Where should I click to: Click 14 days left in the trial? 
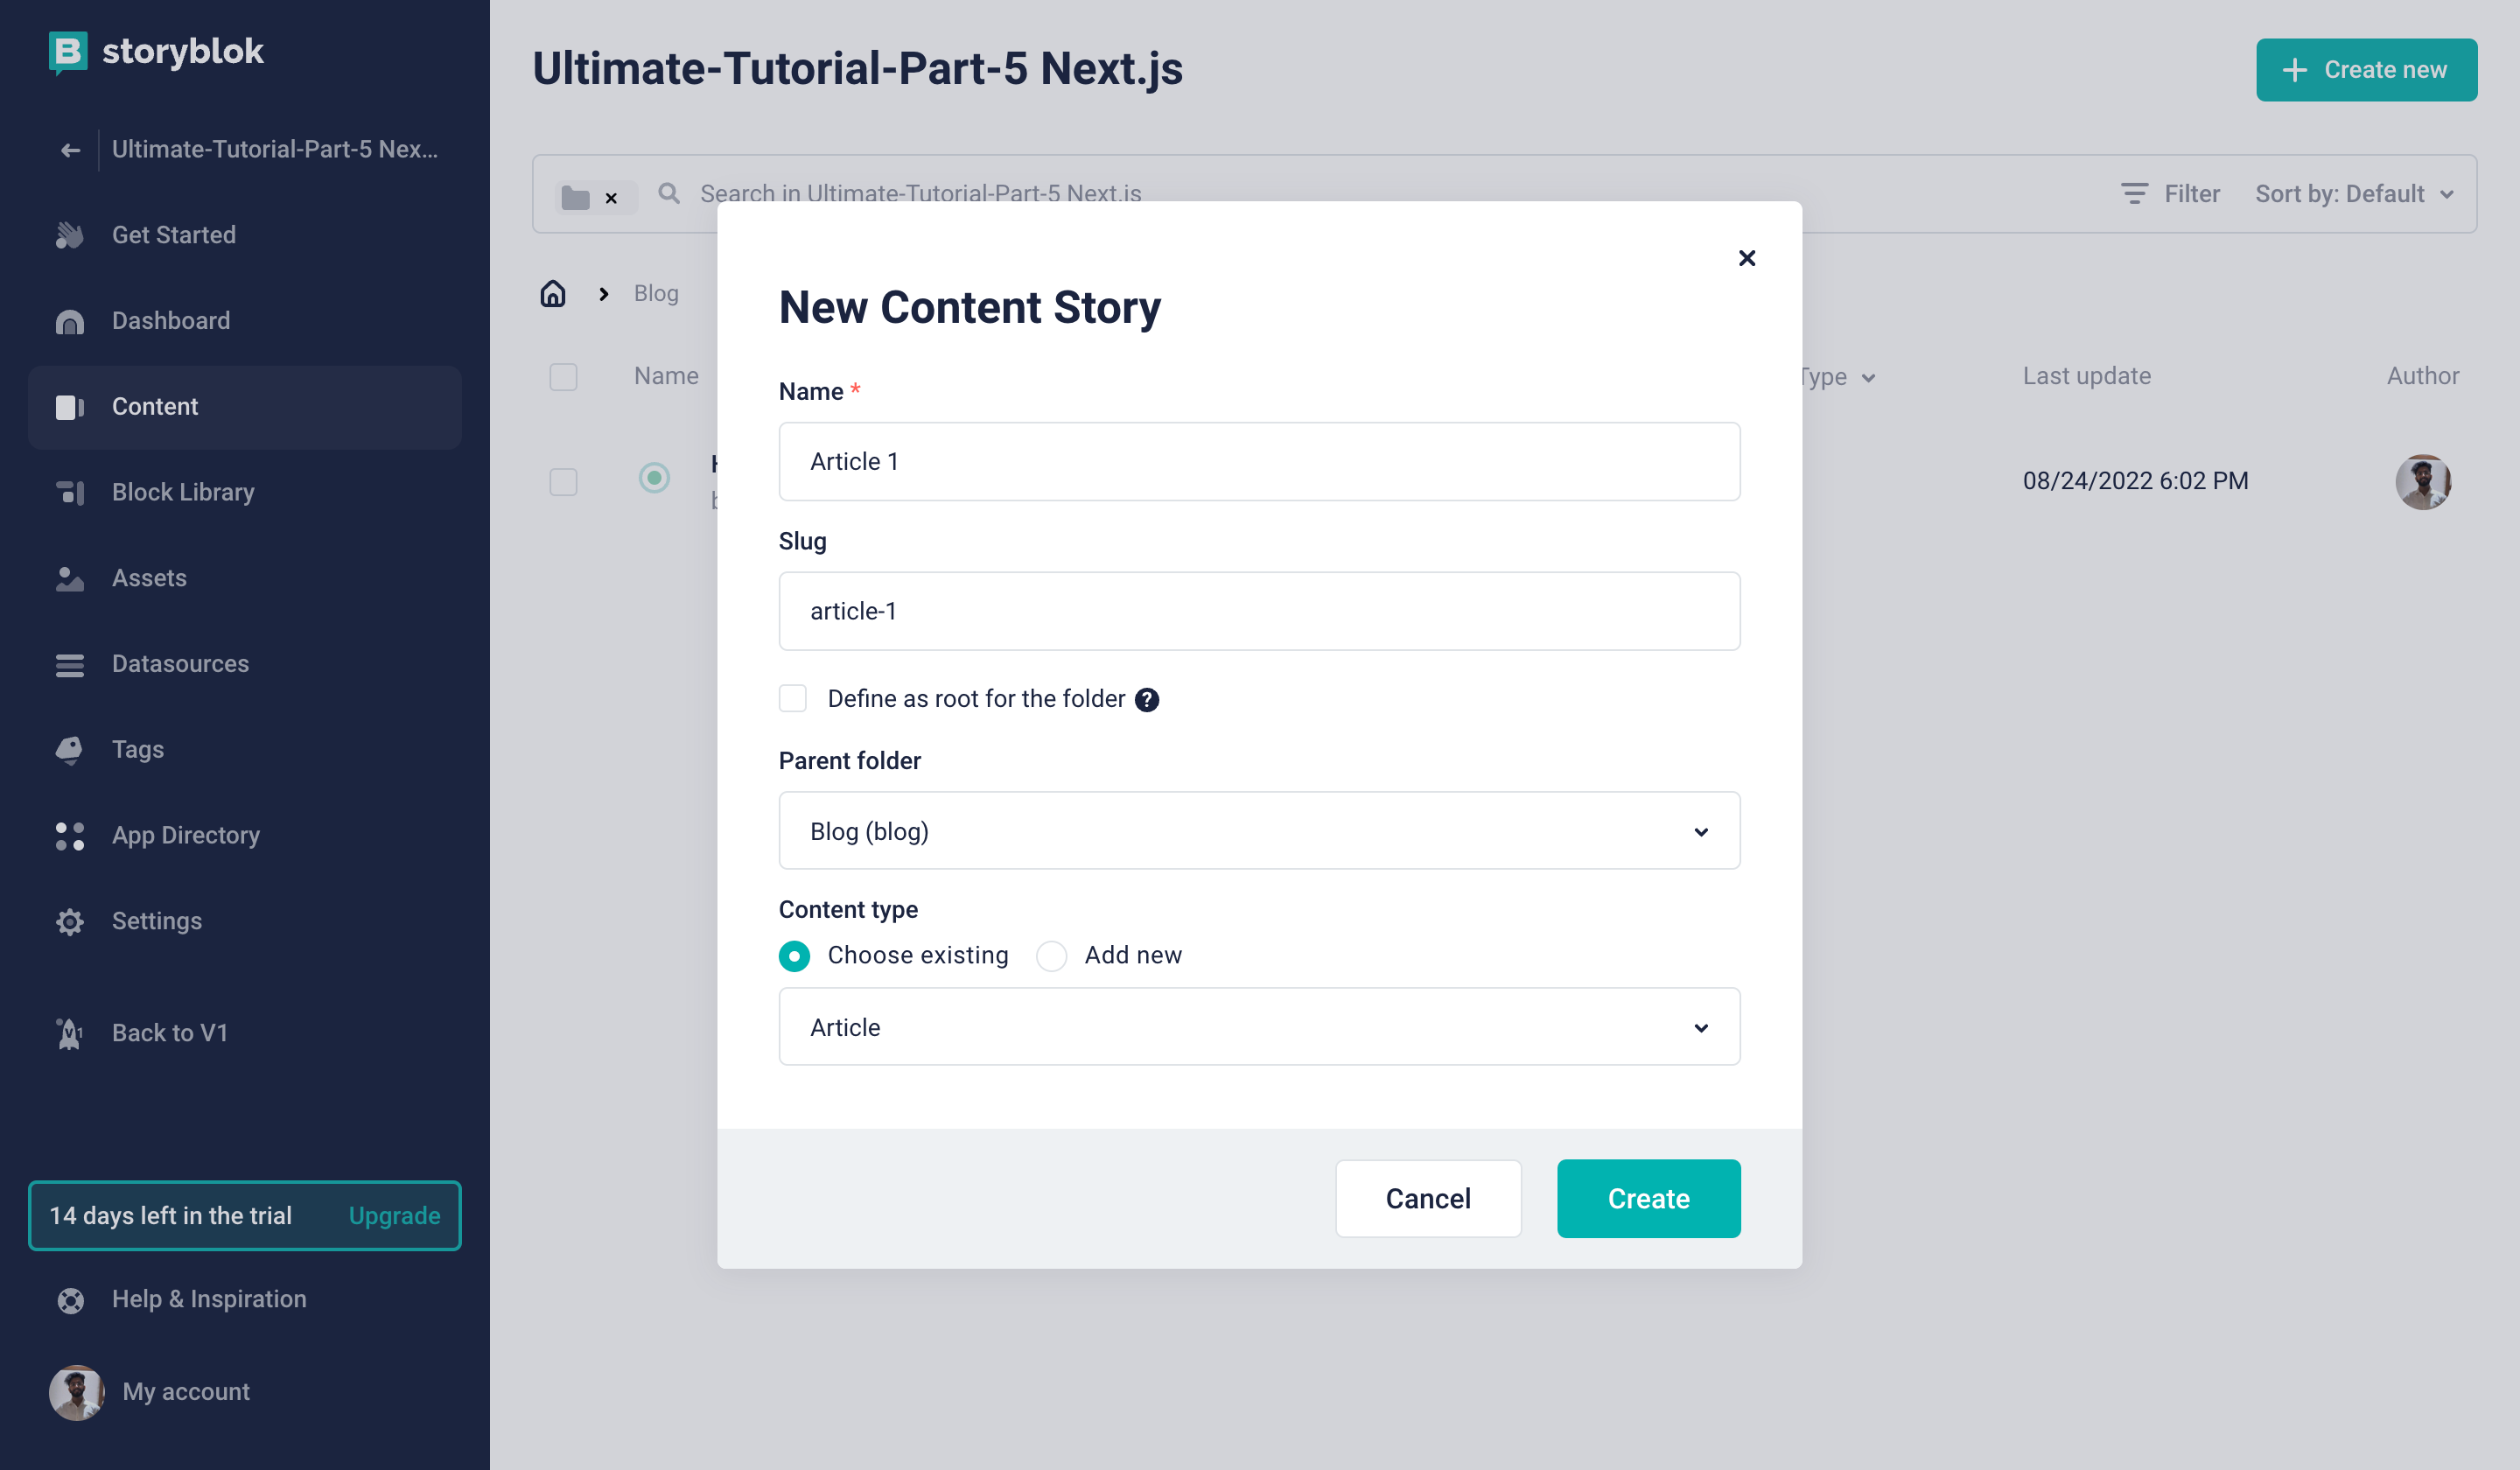171,1216
